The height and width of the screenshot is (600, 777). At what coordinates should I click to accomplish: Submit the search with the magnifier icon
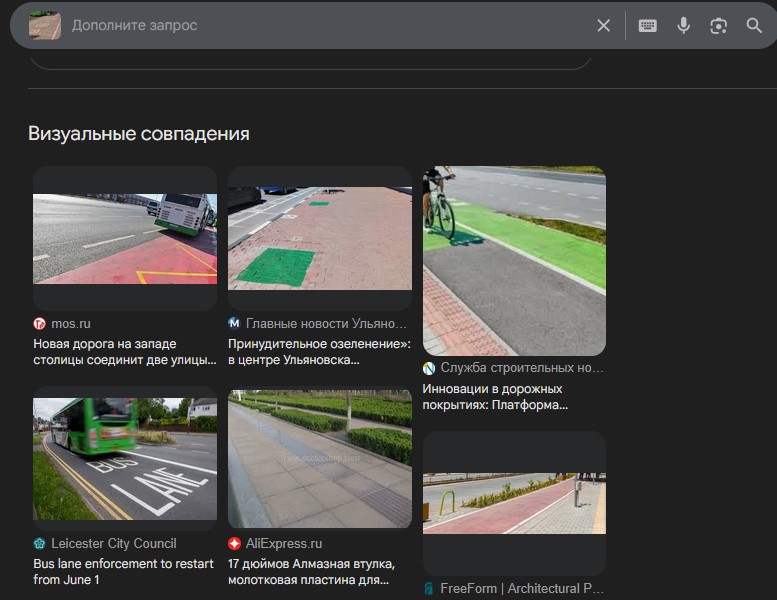[x=754, y=25]
